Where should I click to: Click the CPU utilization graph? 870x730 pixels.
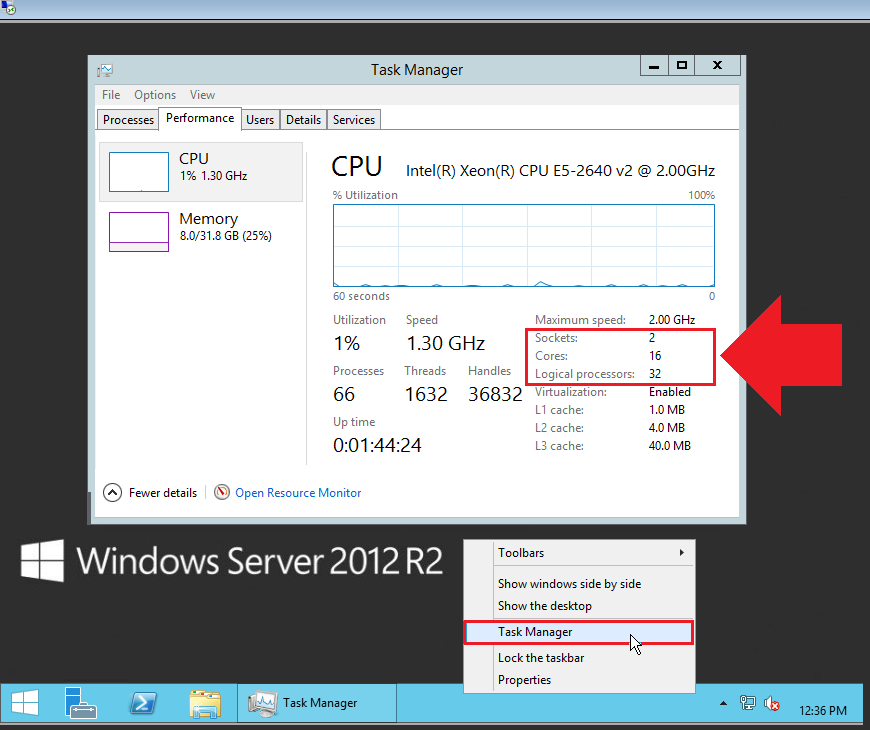pyautogui.click(x=524, y=246)
